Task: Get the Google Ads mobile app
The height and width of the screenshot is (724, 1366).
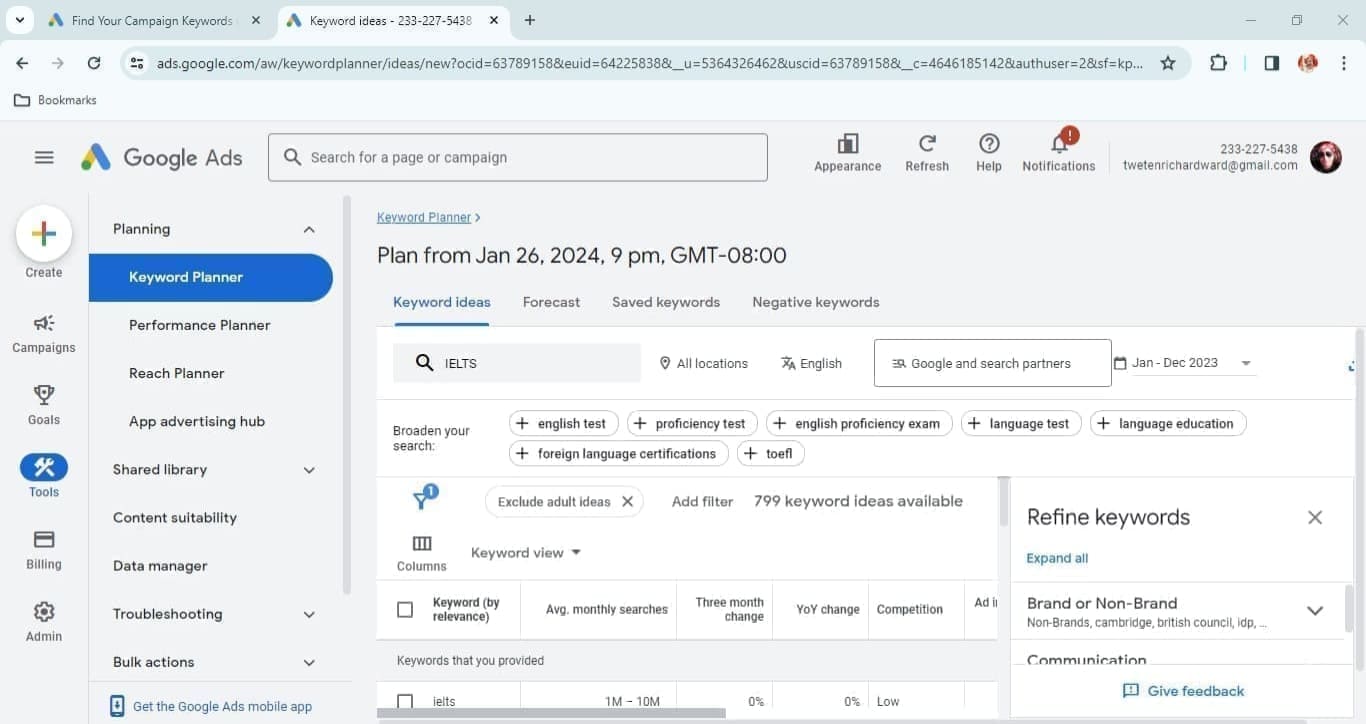Action: click(x=211, y=706)
